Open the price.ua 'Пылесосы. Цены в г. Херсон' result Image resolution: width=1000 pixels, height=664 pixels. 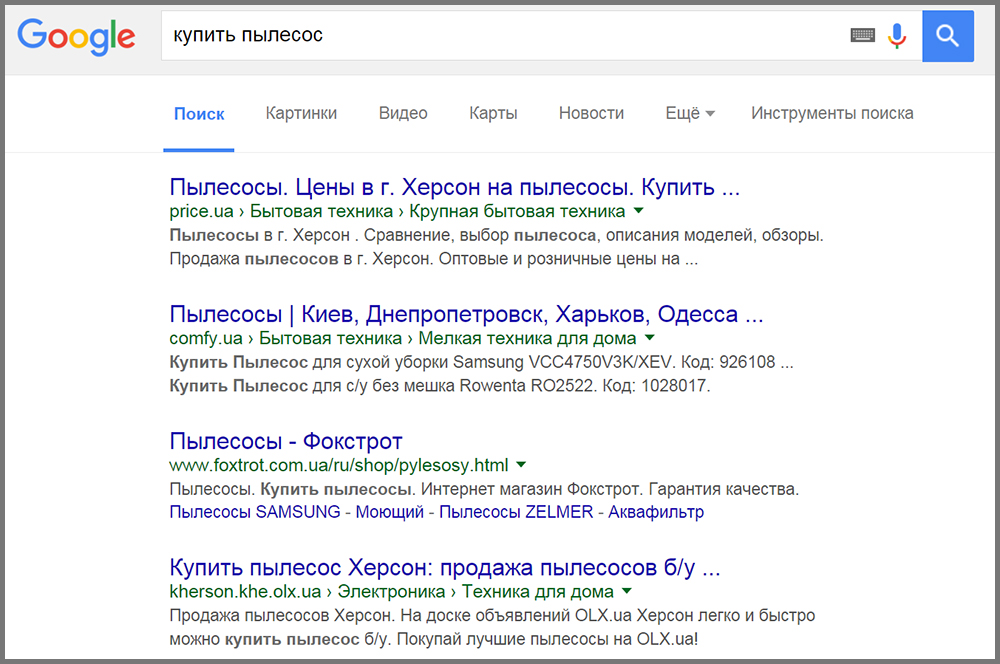pyautogui.click(x=455, y=187)
